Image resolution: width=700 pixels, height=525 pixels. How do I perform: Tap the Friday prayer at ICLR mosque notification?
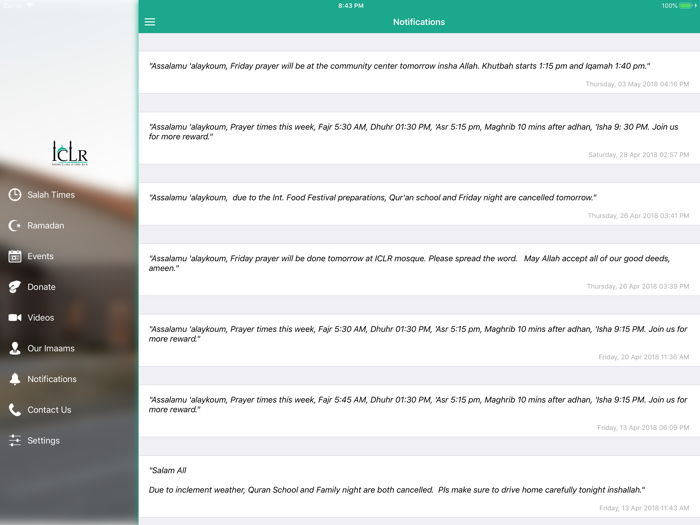419,270
